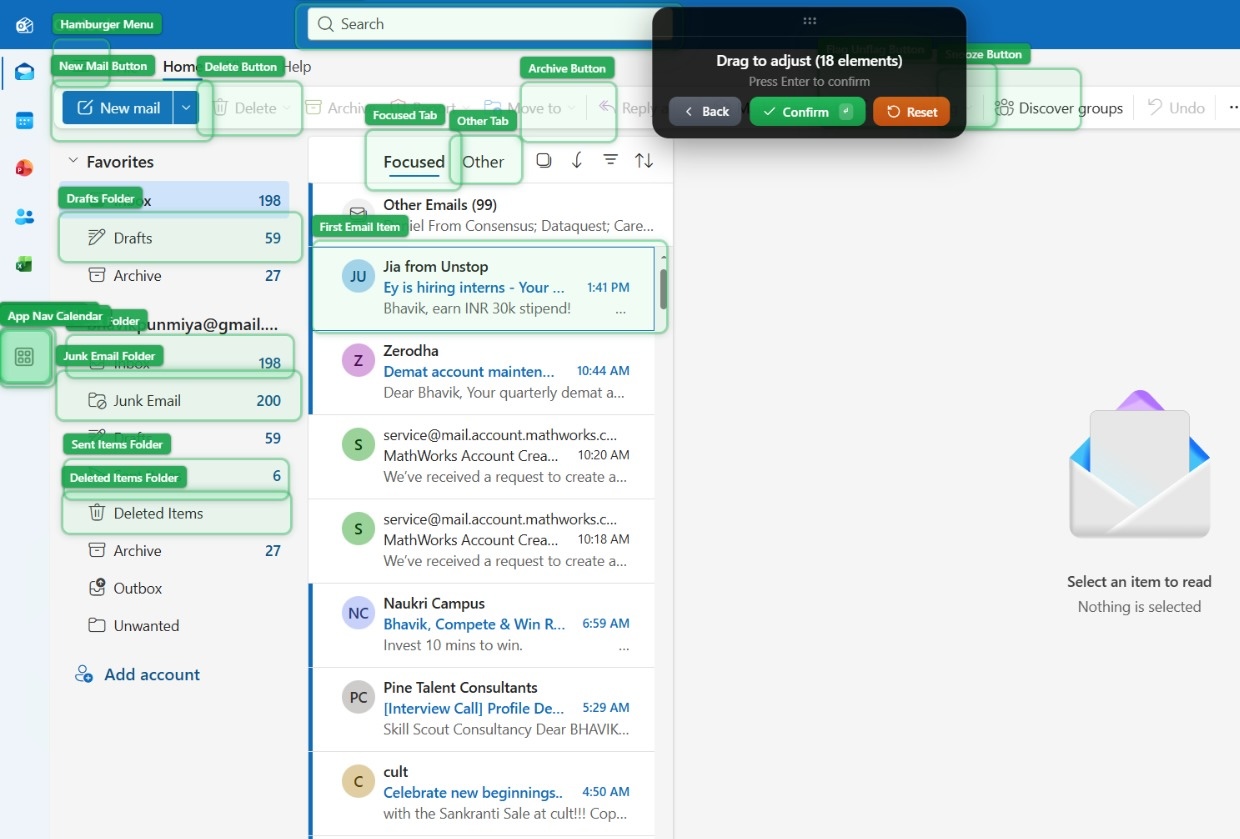Open the People app icon
The image size is (1240, 839).
24,217
